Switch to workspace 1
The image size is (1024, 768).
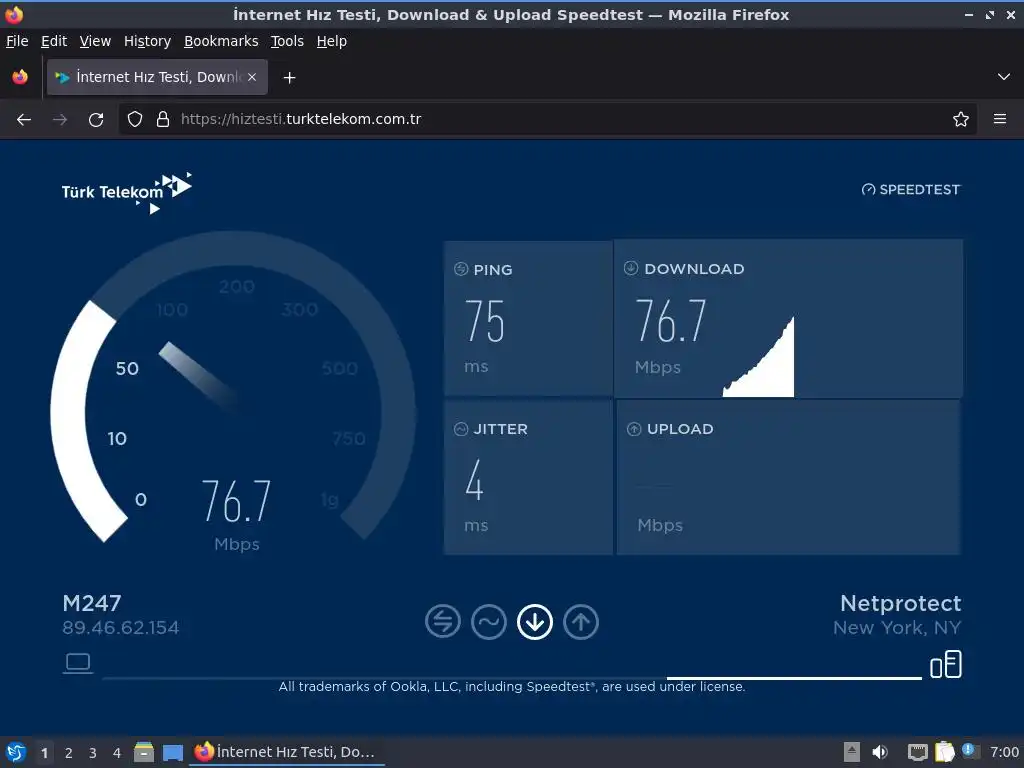44,753
